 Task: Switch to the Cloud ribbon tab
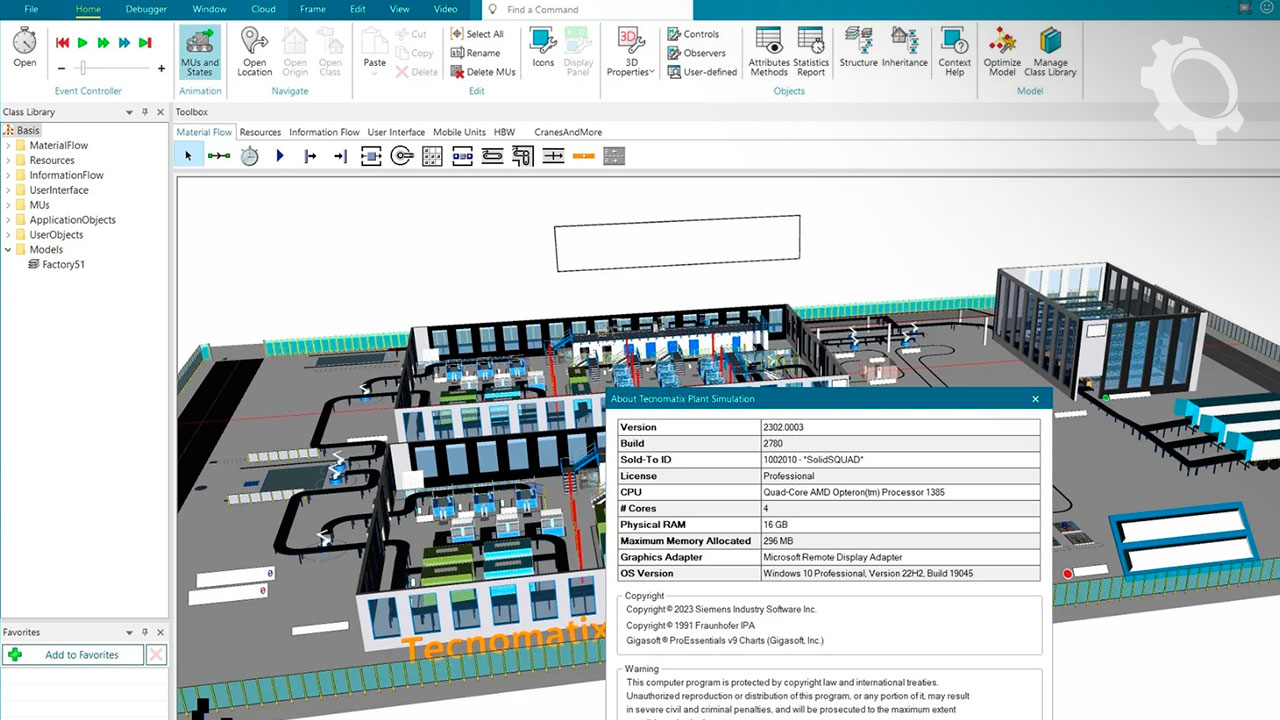tap(263, 9)
